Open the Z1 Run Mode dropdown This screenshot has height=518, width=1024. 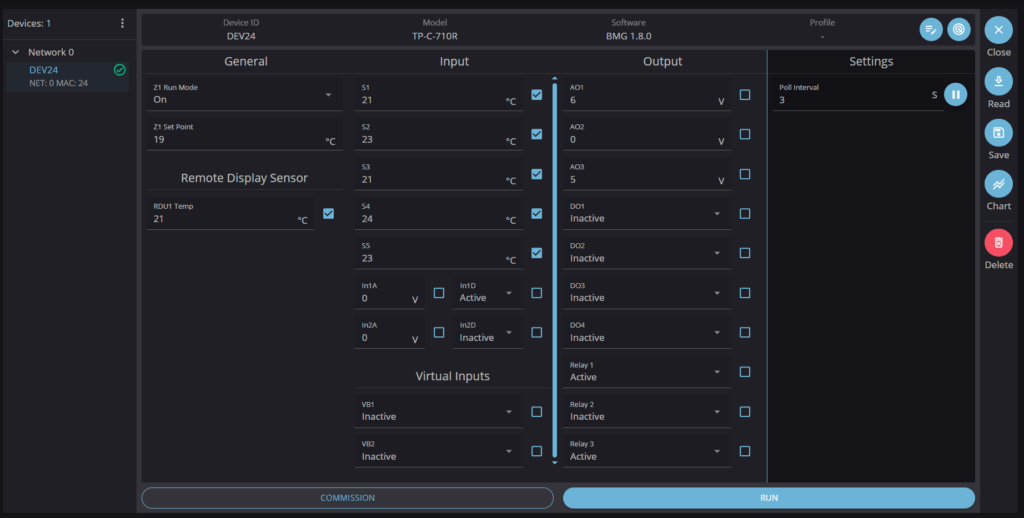tap(244, 95)
